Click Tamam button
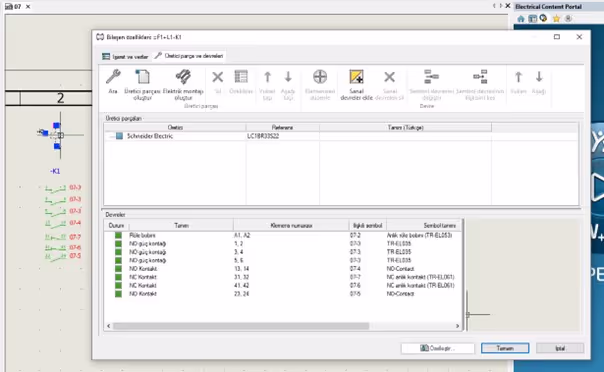The width and height of the screenshot is (604, 372). [x=505, y=348]
